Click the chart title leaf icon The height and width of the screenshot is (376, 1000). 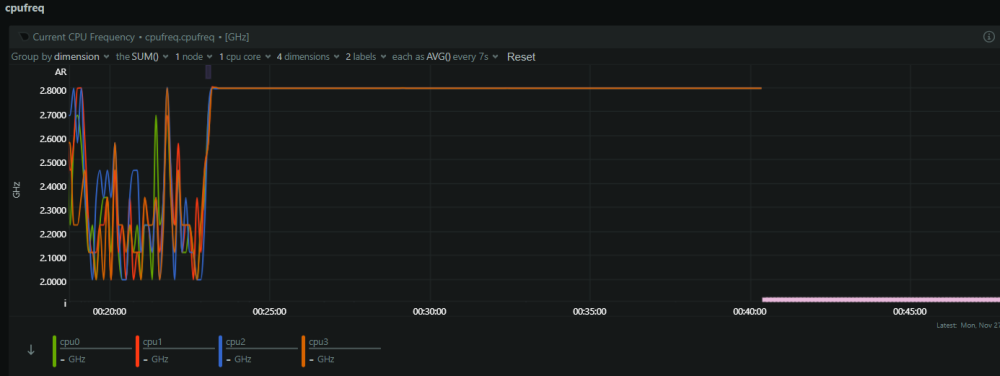[x=25, y=37]
